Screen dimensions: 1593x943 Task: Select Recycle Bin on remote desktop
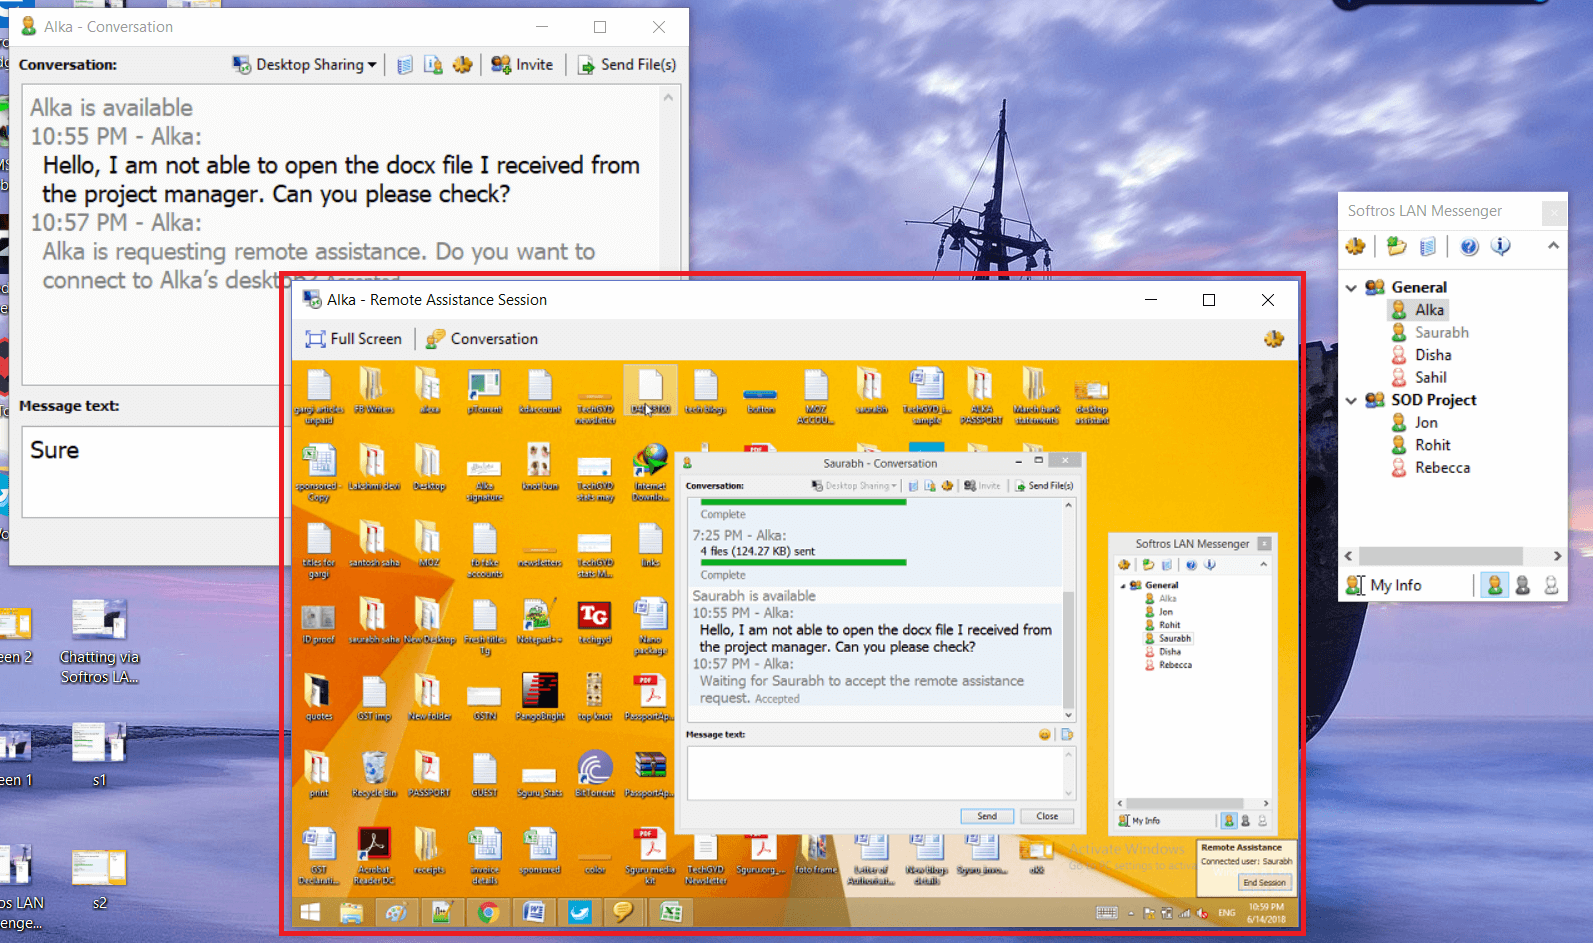pos(374,775)
